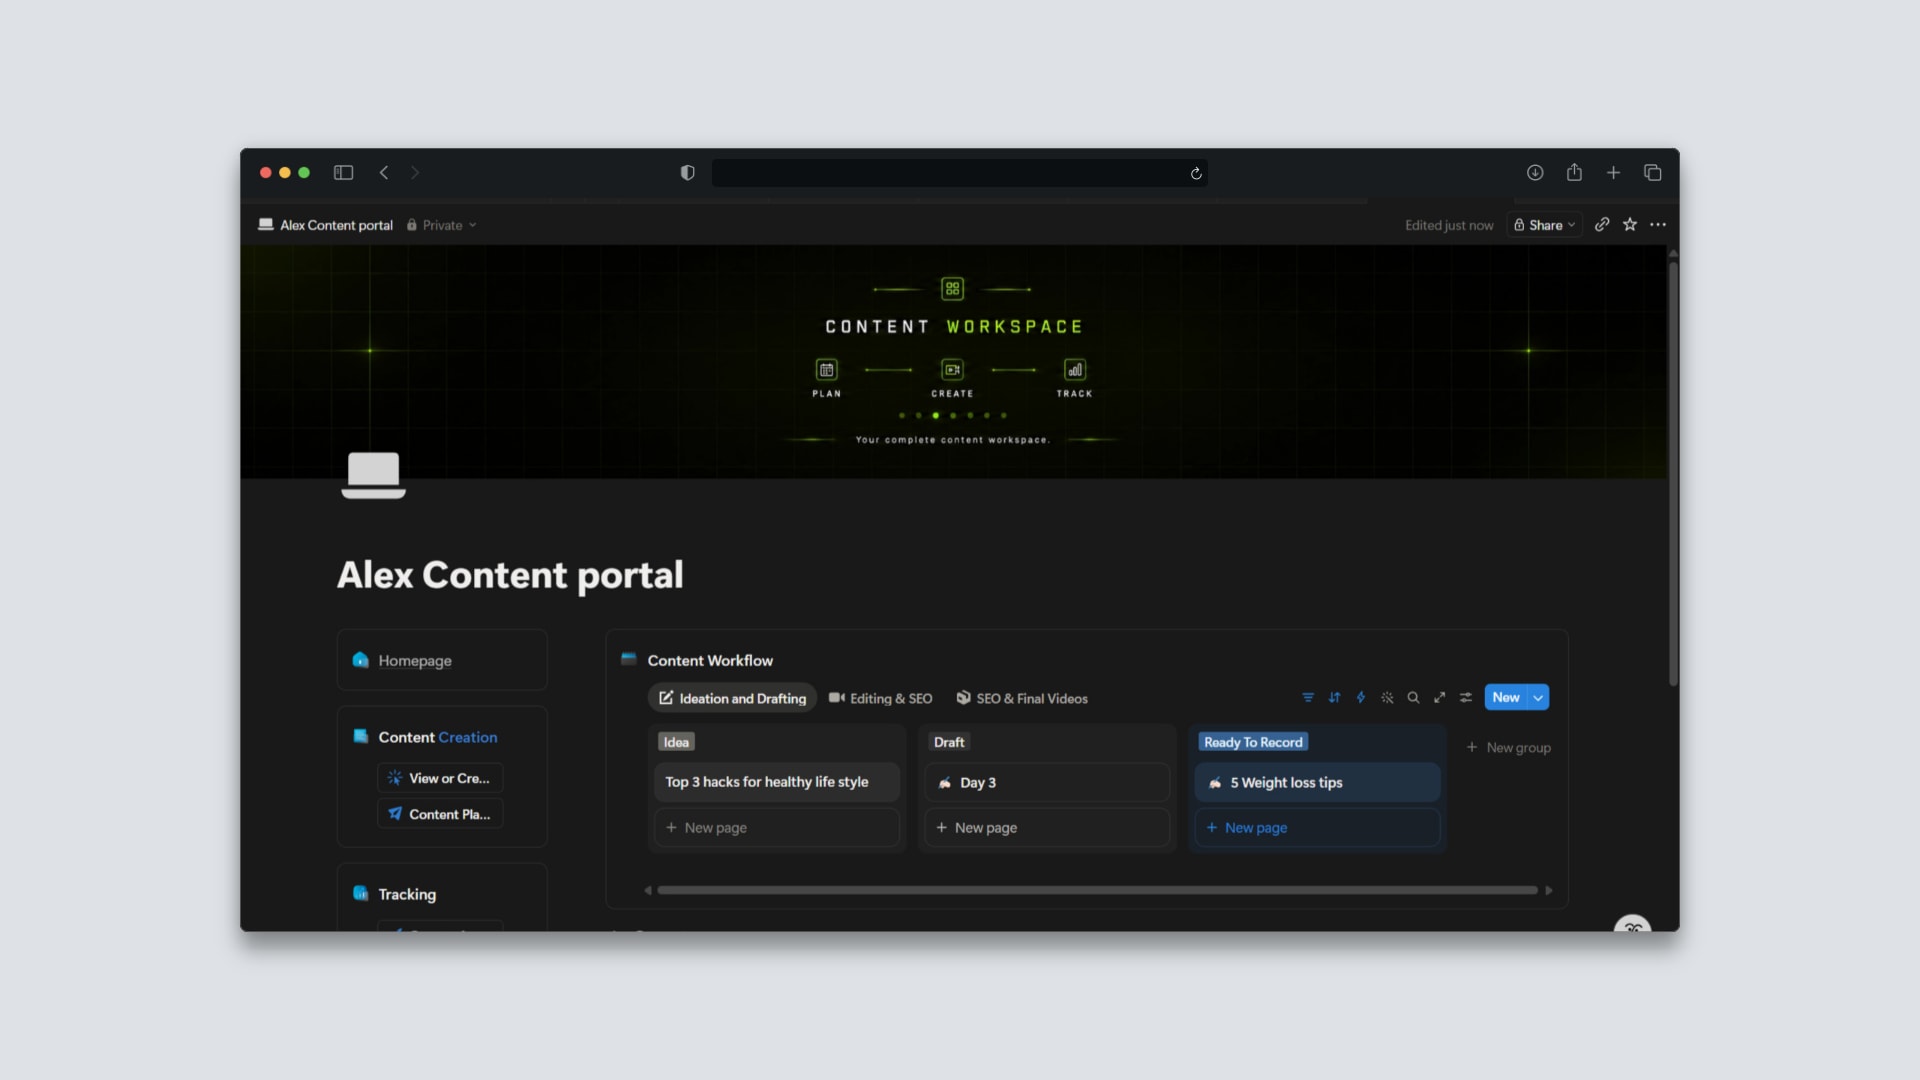Open the Content Creation section
Screen dimensions: 1920x1080
pyautogui.click(x=437, y=737)
